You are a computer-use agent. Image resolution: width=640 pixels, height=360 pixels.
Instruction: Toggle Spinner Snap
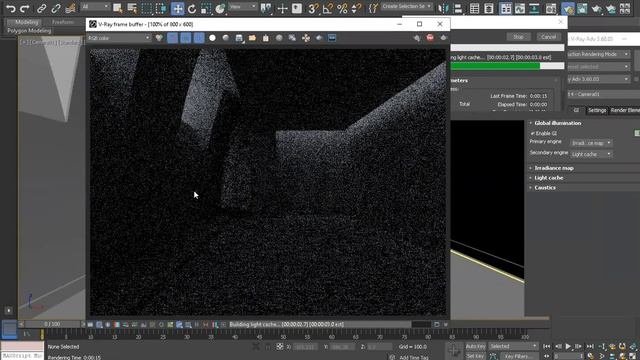[356, 8]
